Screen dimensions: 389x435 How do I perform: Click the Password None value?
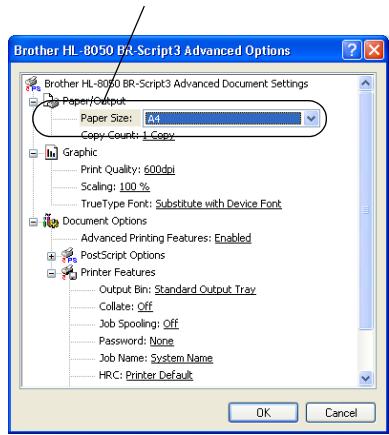pos(161,341)
